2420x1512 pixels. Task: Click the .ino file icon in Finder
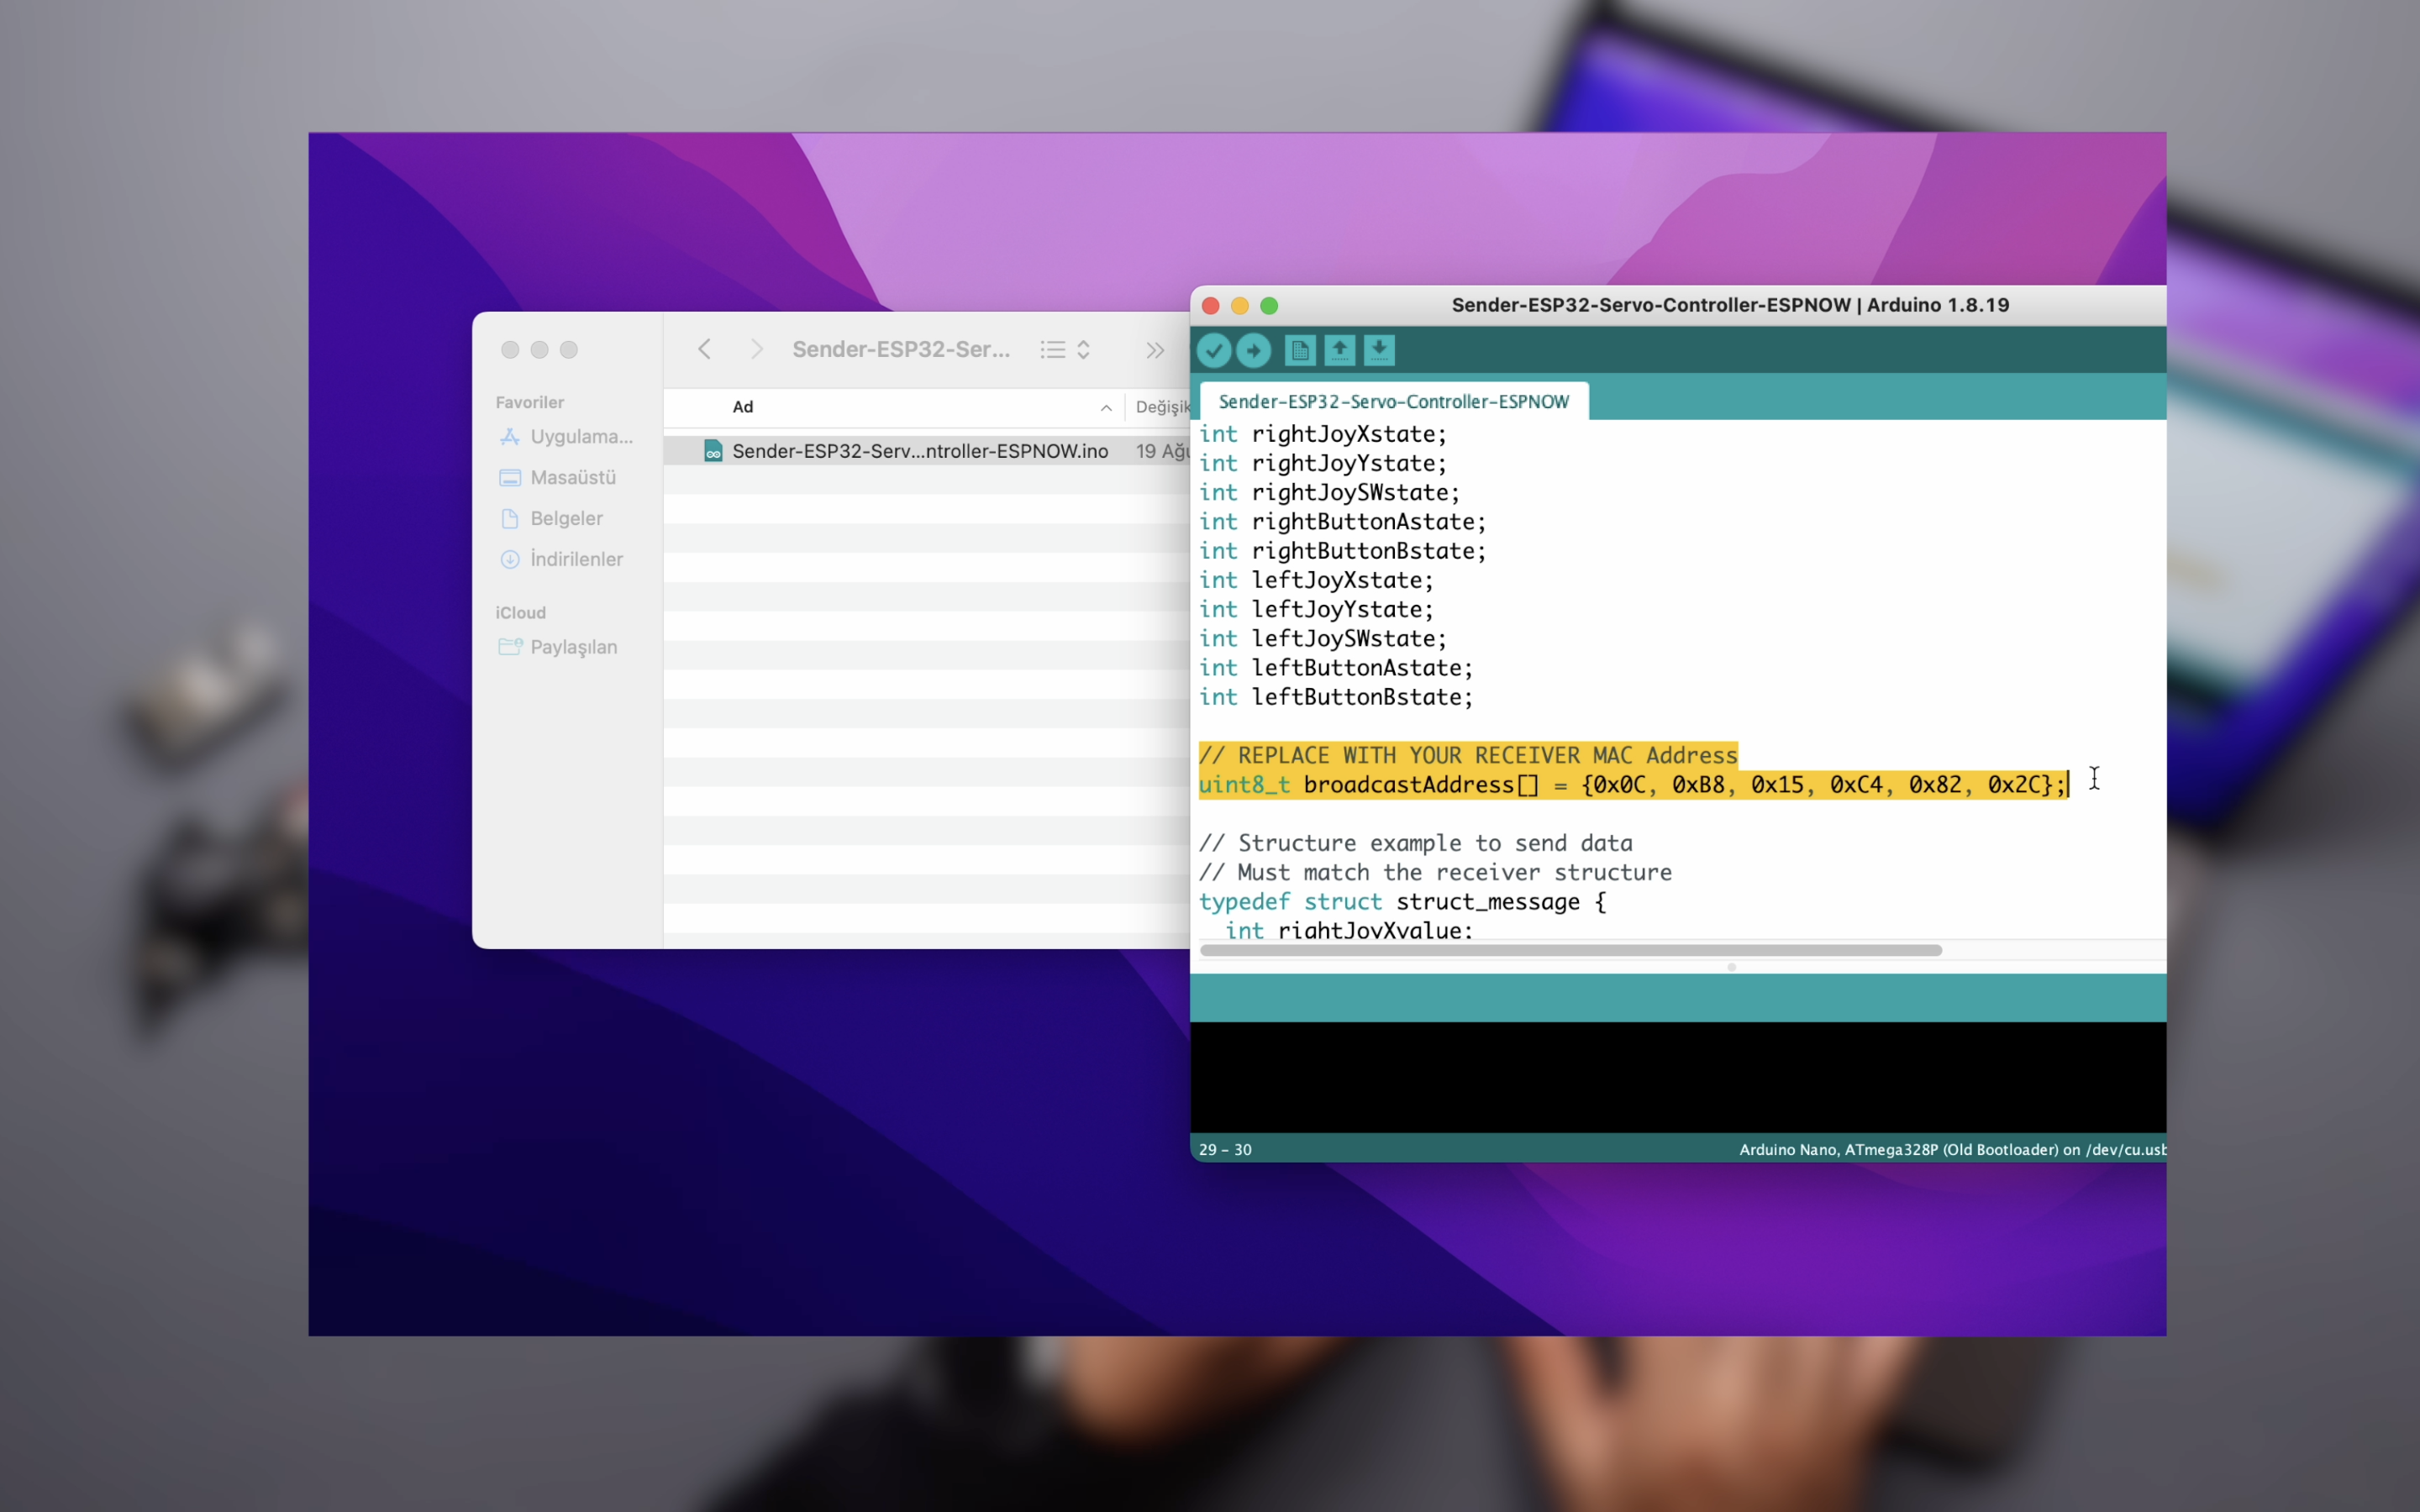[x=713, y=451]
